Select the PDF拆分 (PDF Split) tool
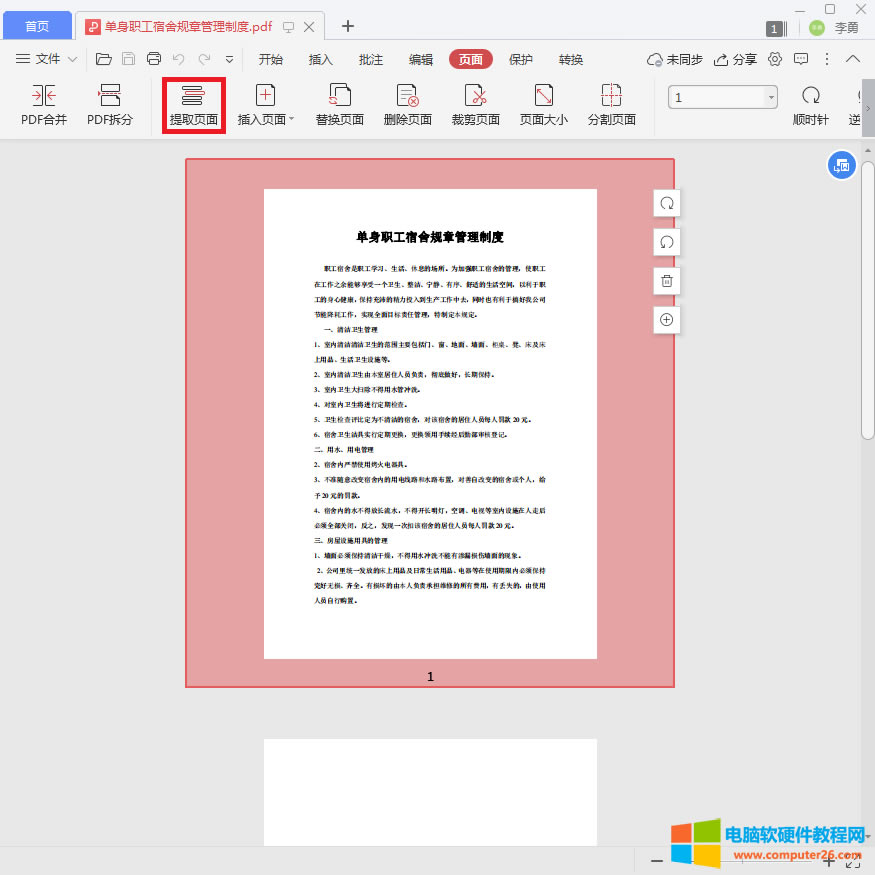The image size is (875, 875). [110, 103]
